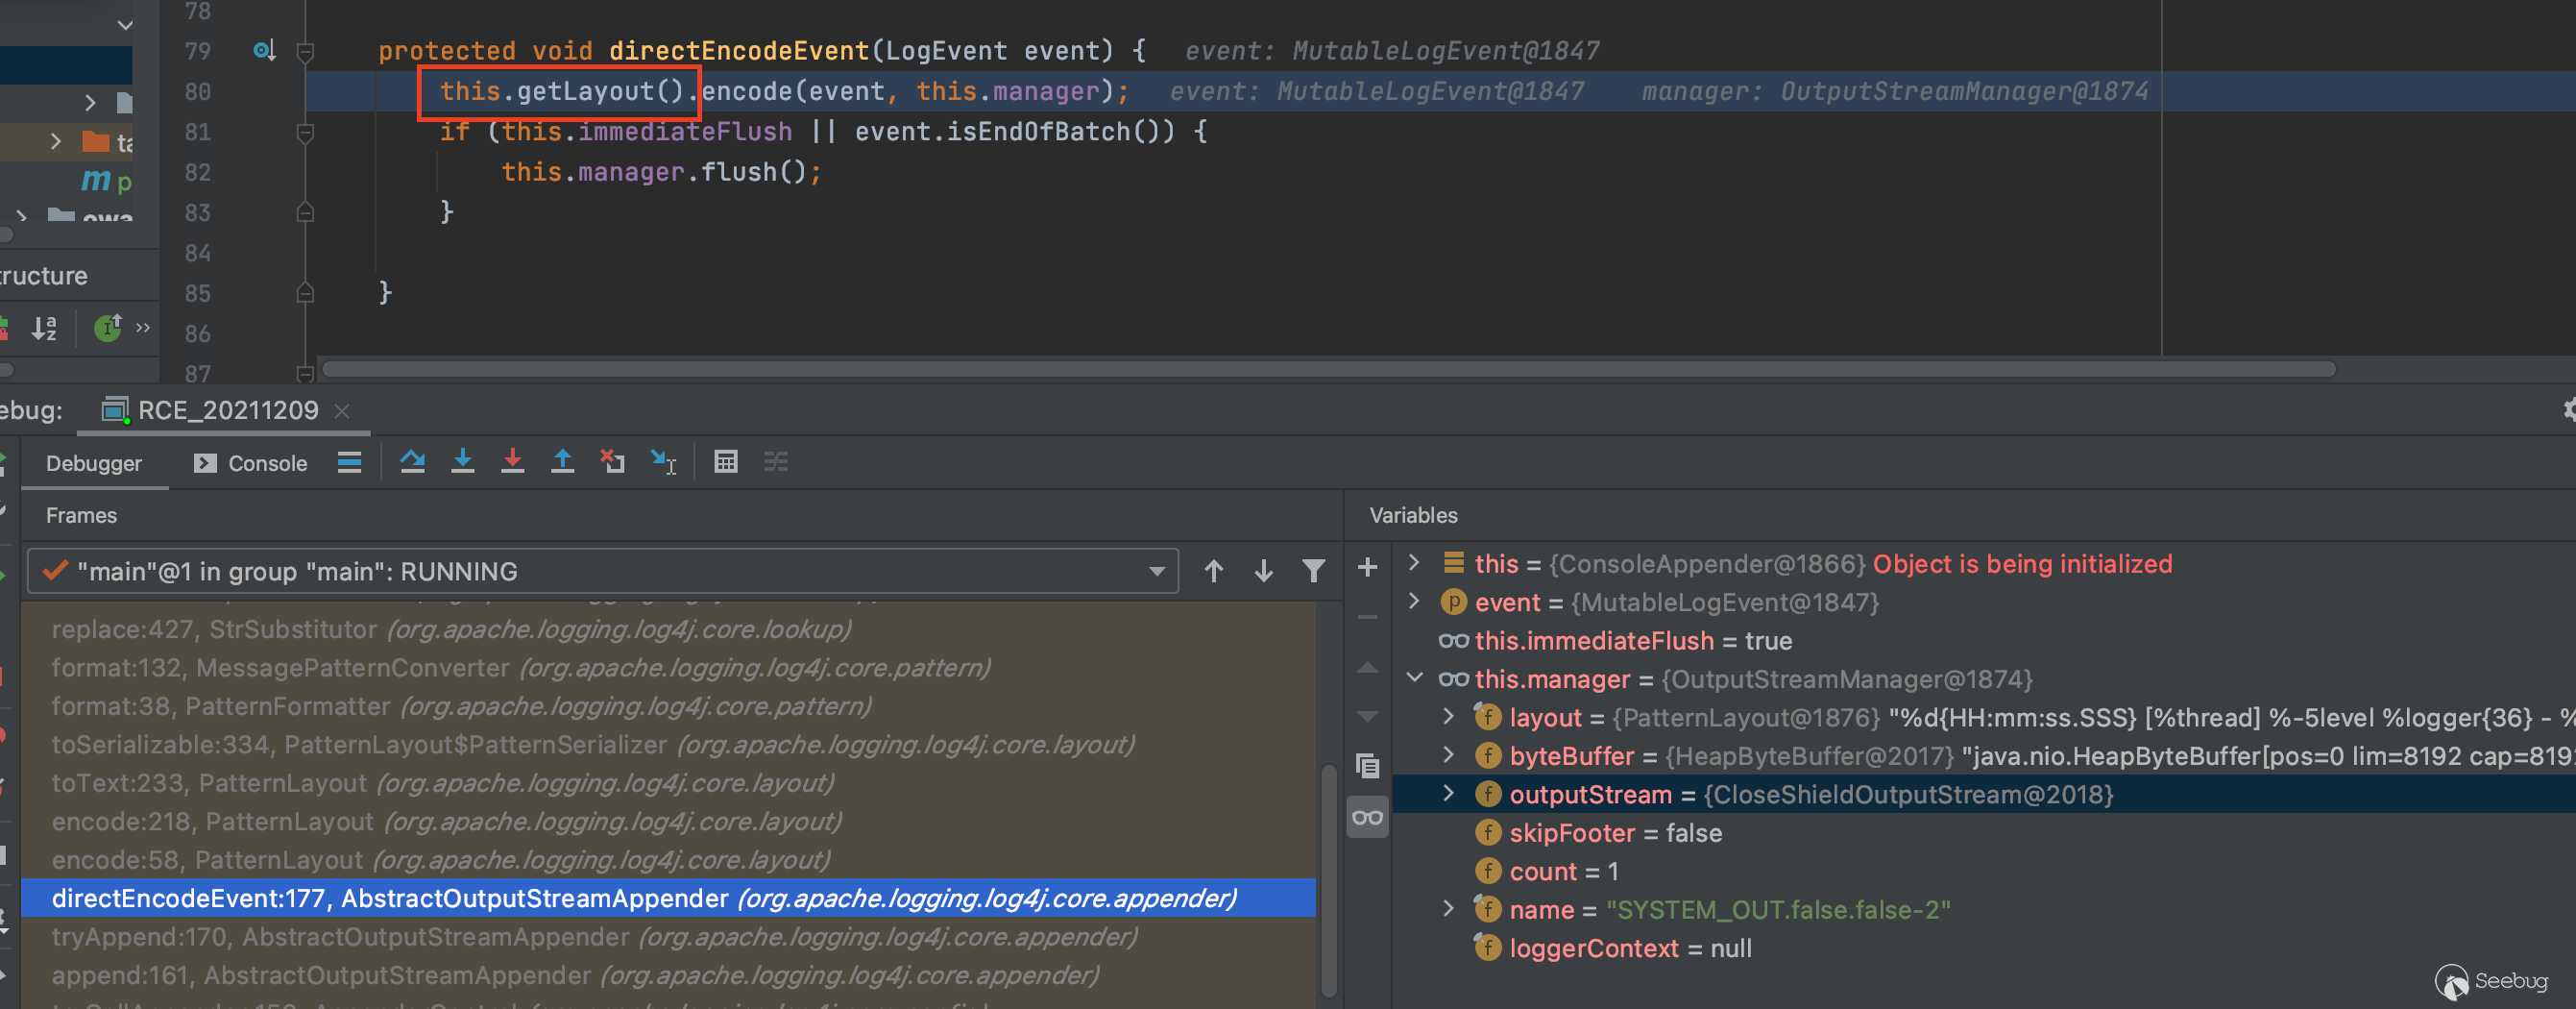Screen dimensions: 2576x1009
Task: Expand the outputStream variable node
Action: (x=1448, y=794)
